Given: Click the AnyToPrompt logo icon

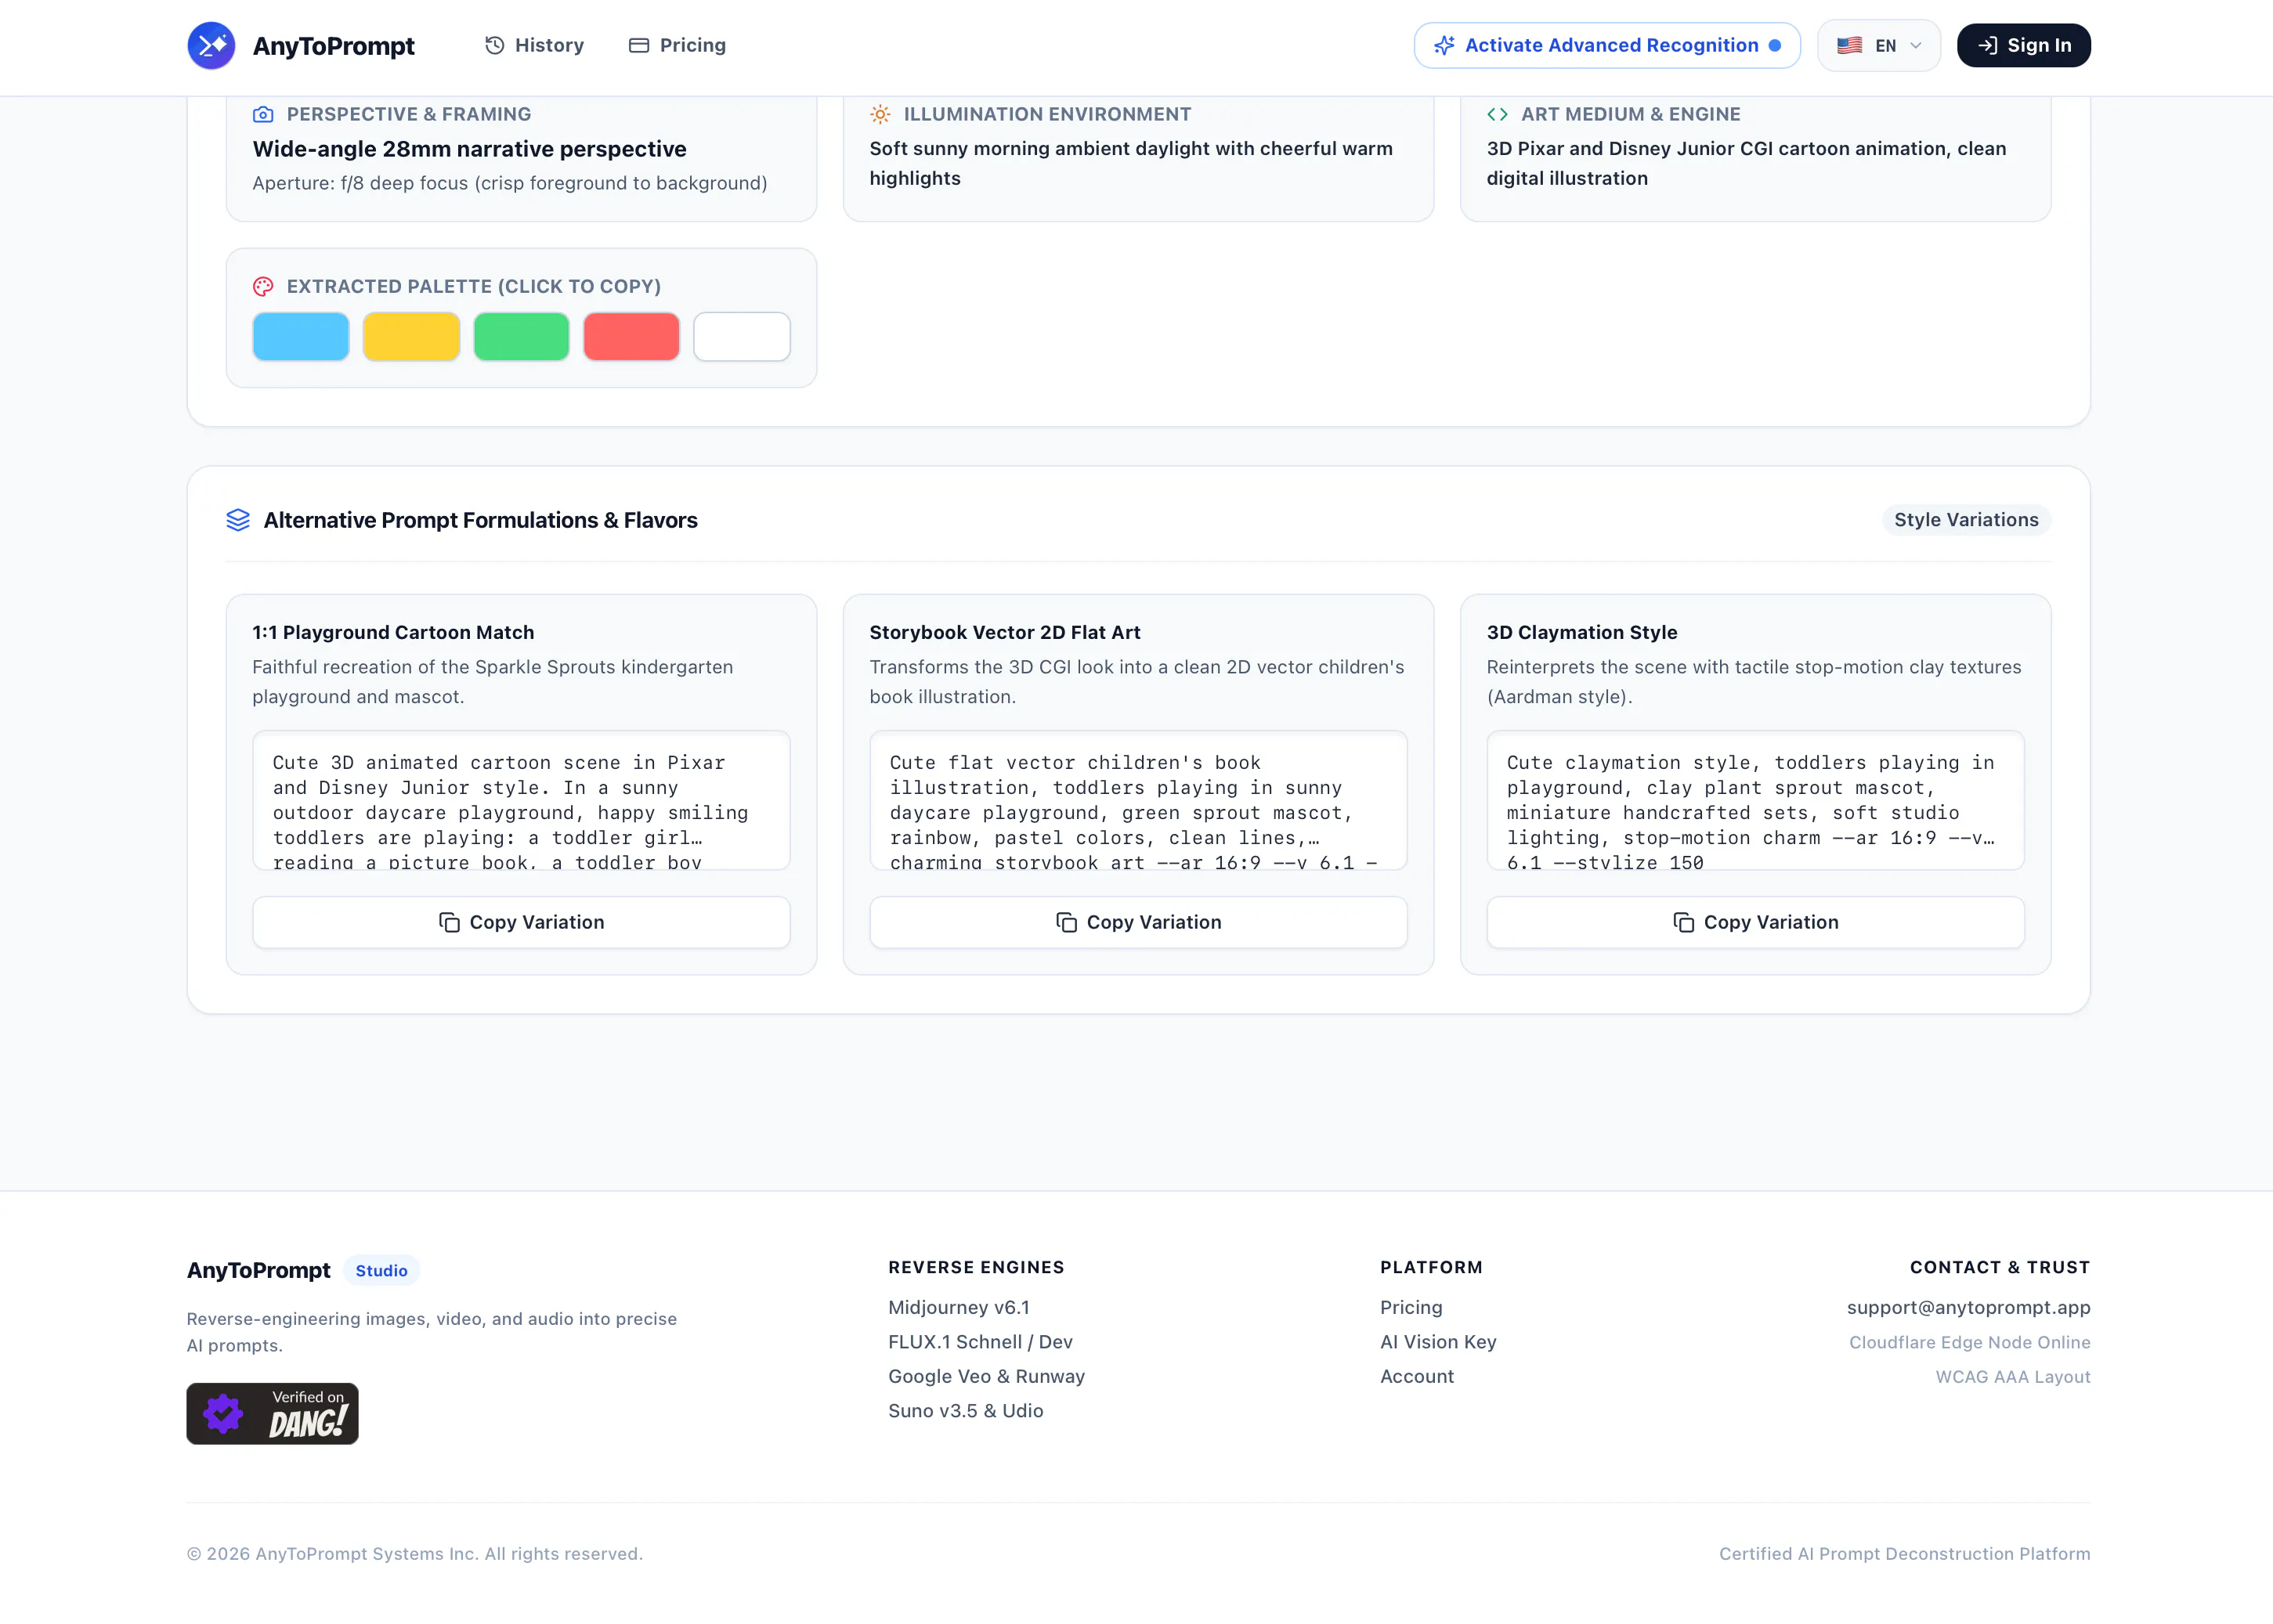Looking at the screenshot, I should coord(211,45).
